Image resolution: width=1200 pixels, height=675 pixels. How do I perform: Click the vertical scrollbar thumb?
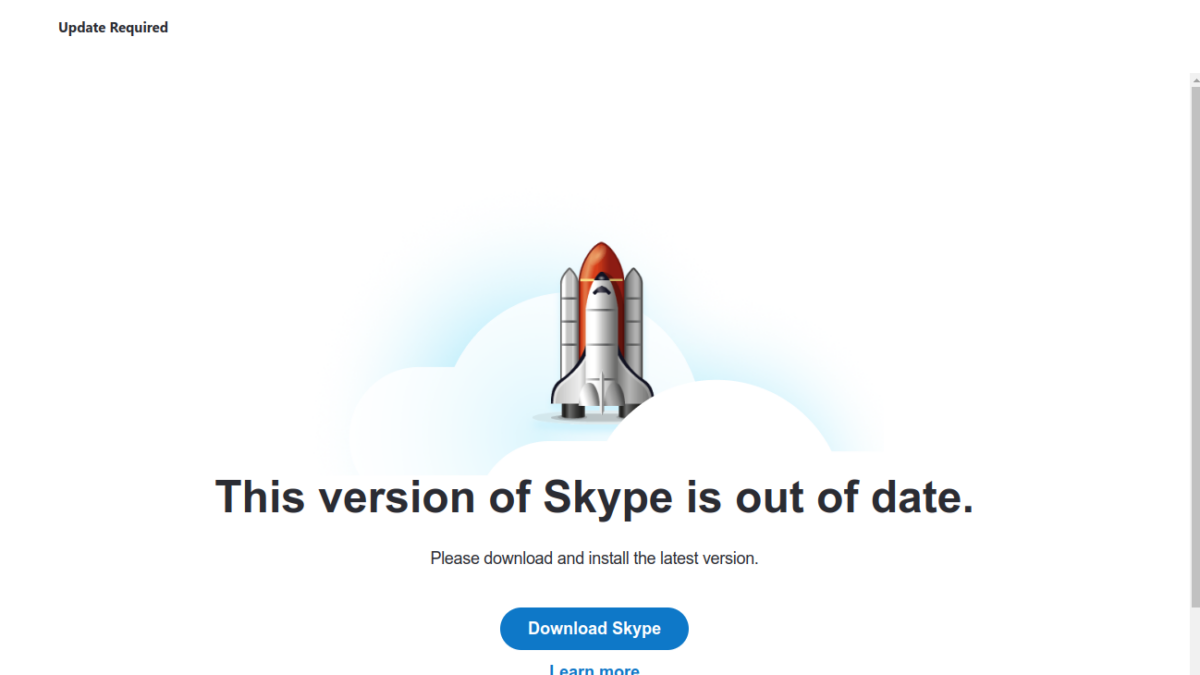1195,340
